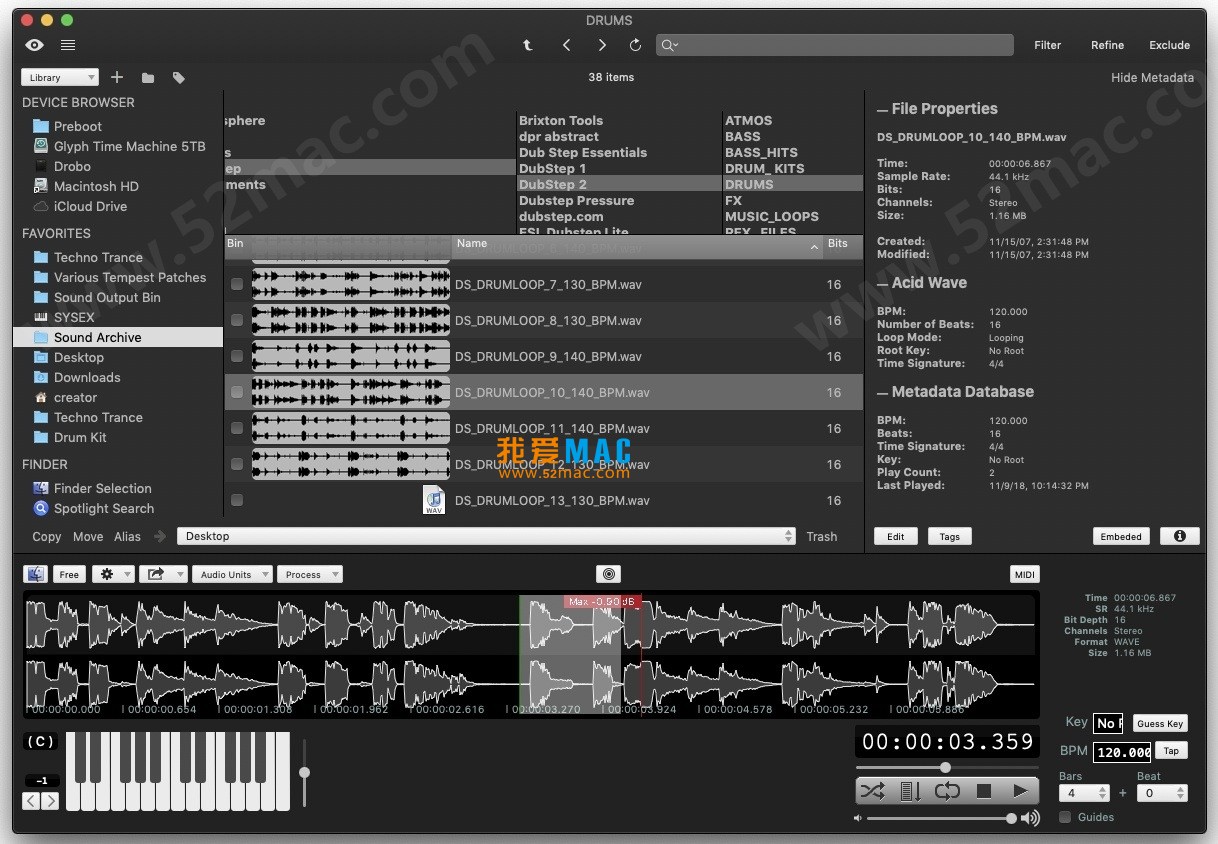Stop audio playback

coord(984,791)
